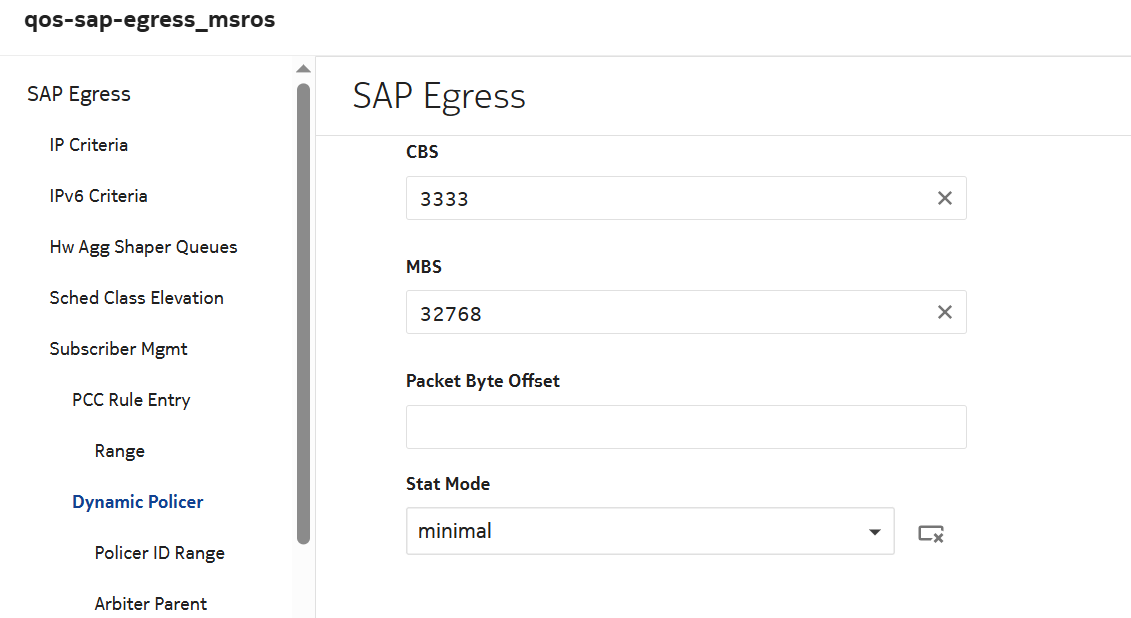Select Dynamic Policer in the sidebar
The image size is (1131, 618).
[x=137, y=501]
